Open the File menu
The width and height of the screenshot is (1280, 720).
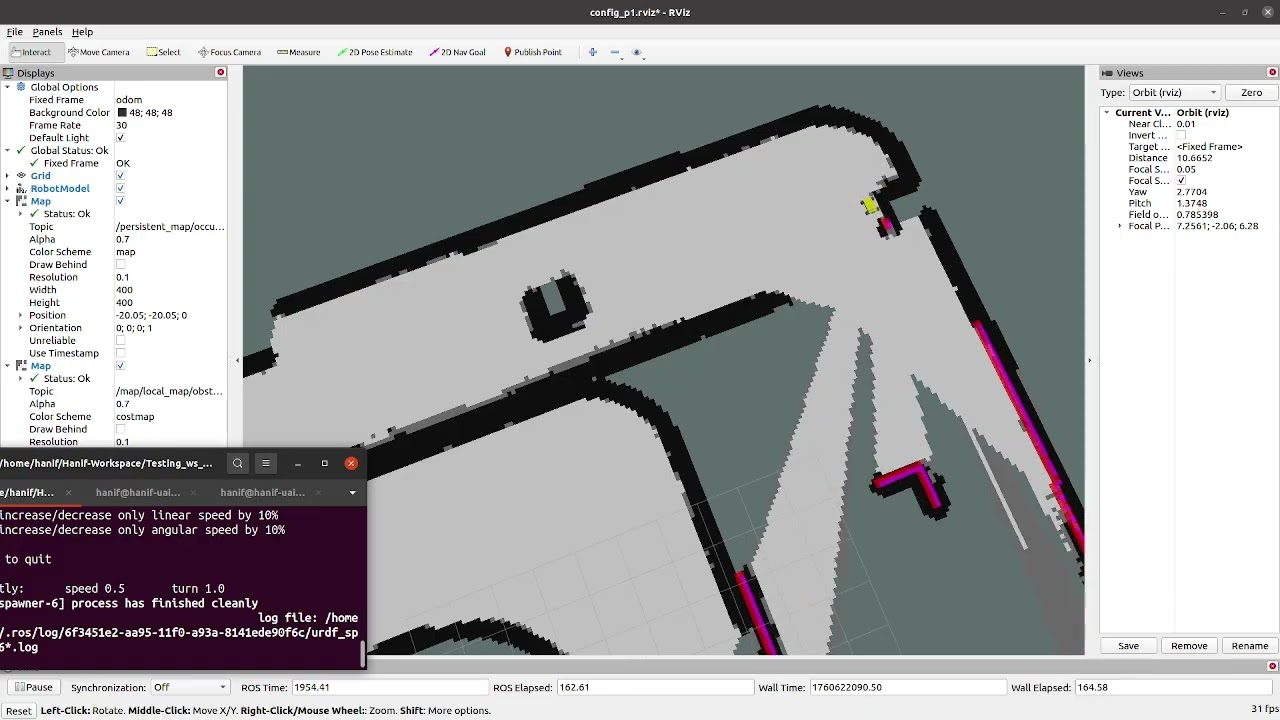click(15, 32)
